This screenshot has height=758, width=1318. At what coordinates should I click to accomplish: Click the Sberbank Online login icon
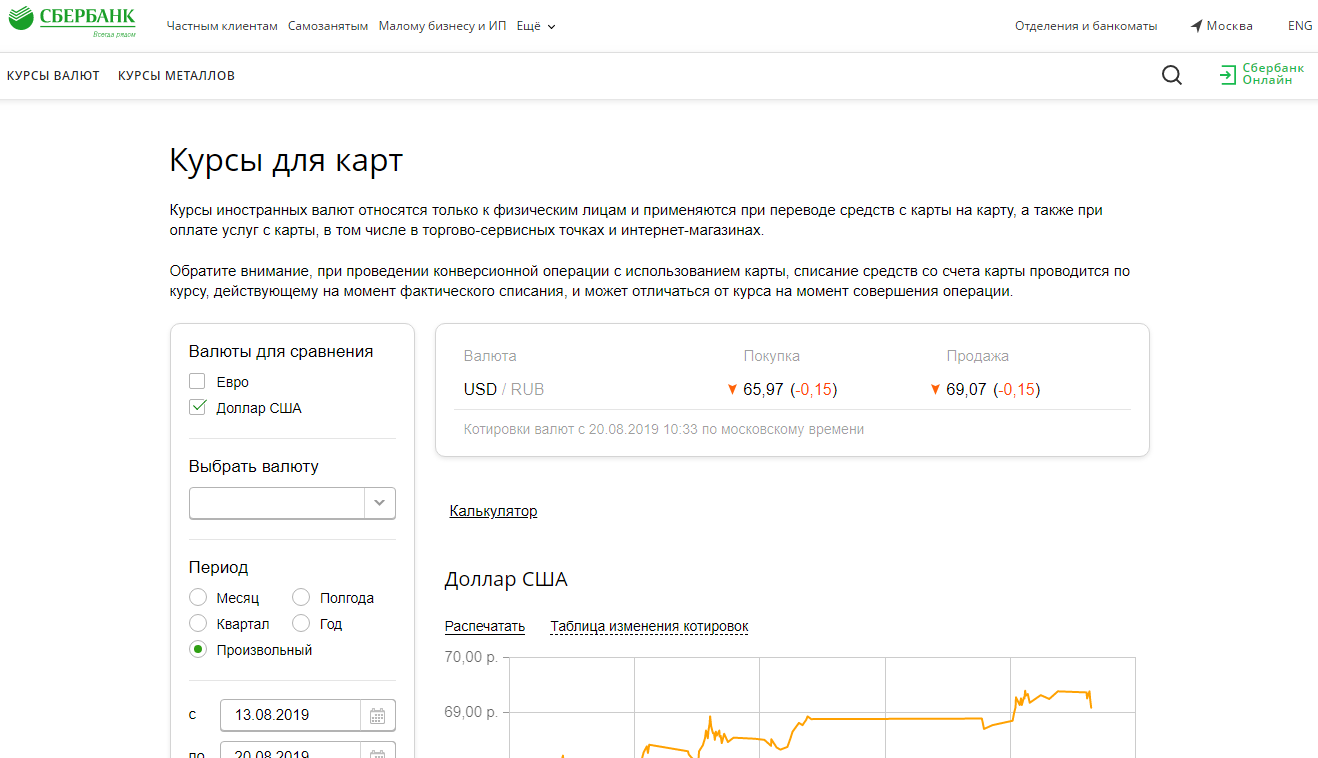(x=1228, y=75)
